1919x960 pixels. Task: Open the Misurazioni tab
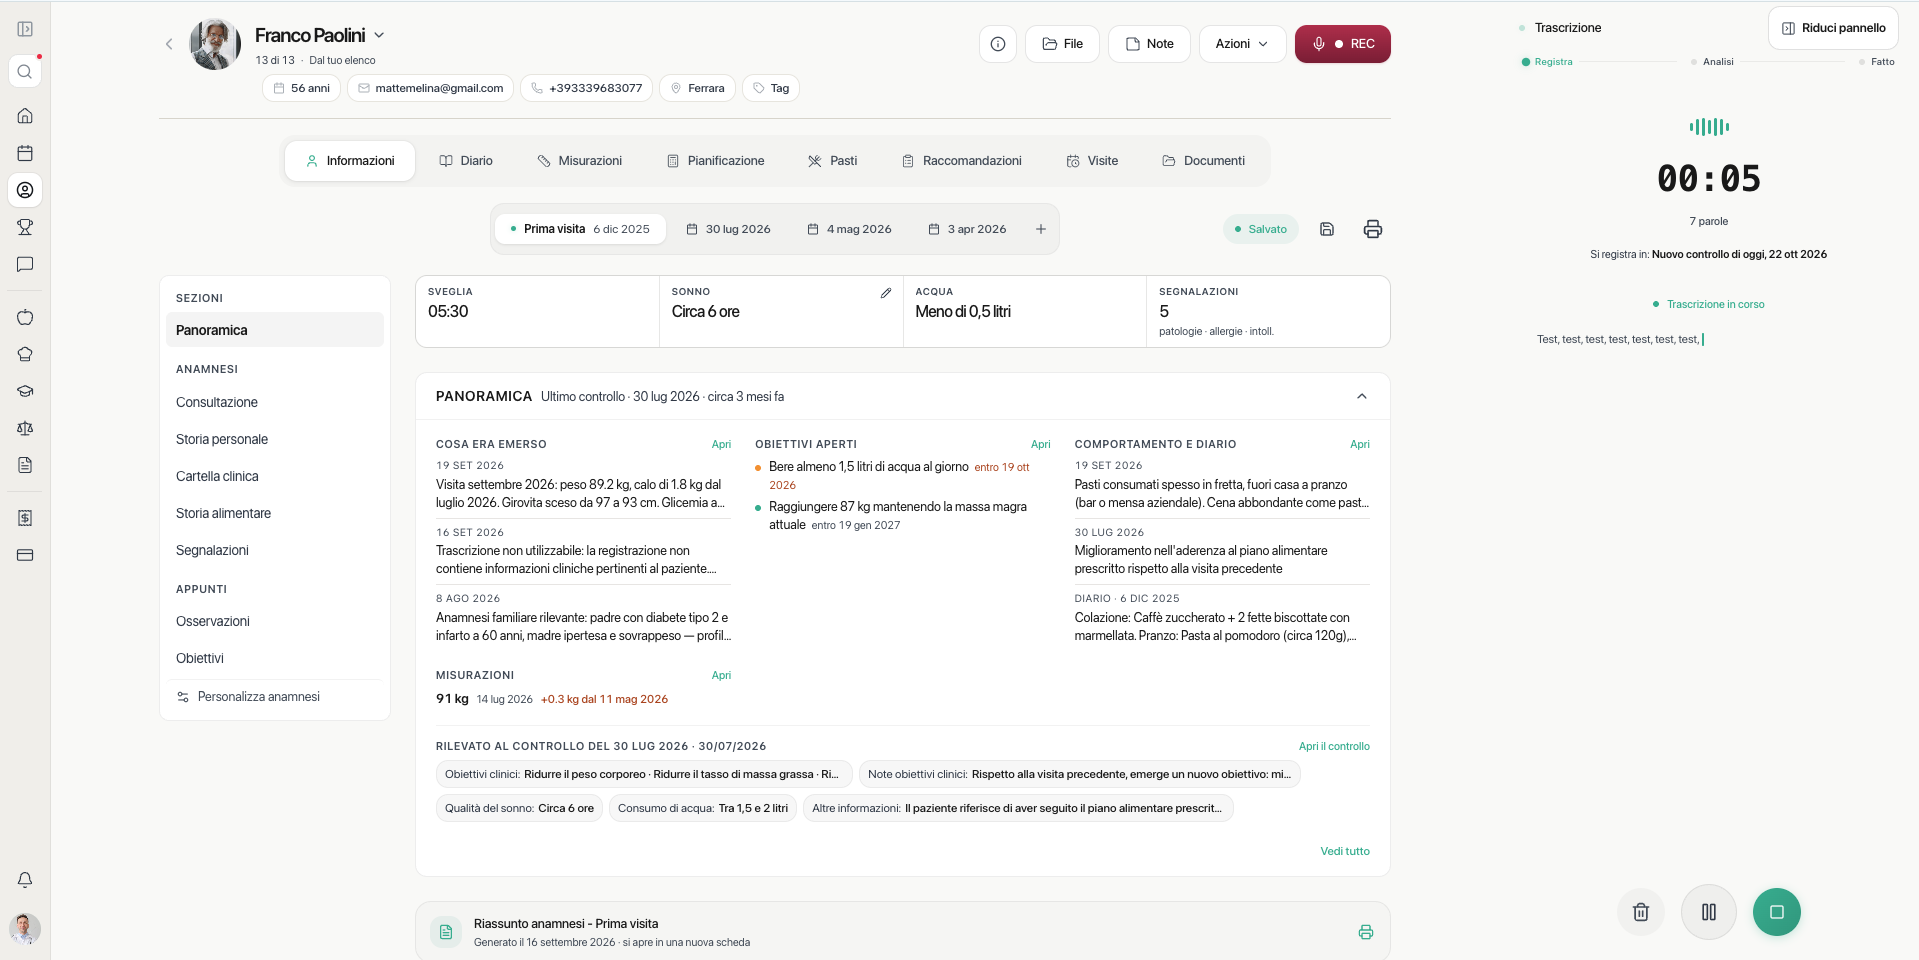point(580,161)
